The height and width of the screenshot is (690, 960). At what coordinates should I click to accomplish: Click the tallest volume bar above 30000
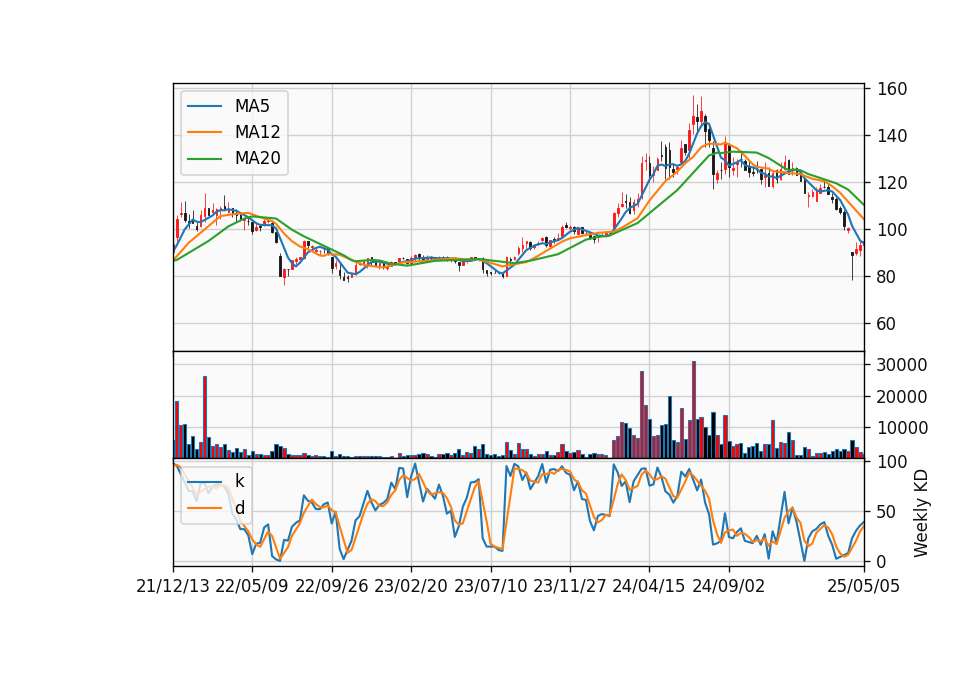(x=694, y=410)
